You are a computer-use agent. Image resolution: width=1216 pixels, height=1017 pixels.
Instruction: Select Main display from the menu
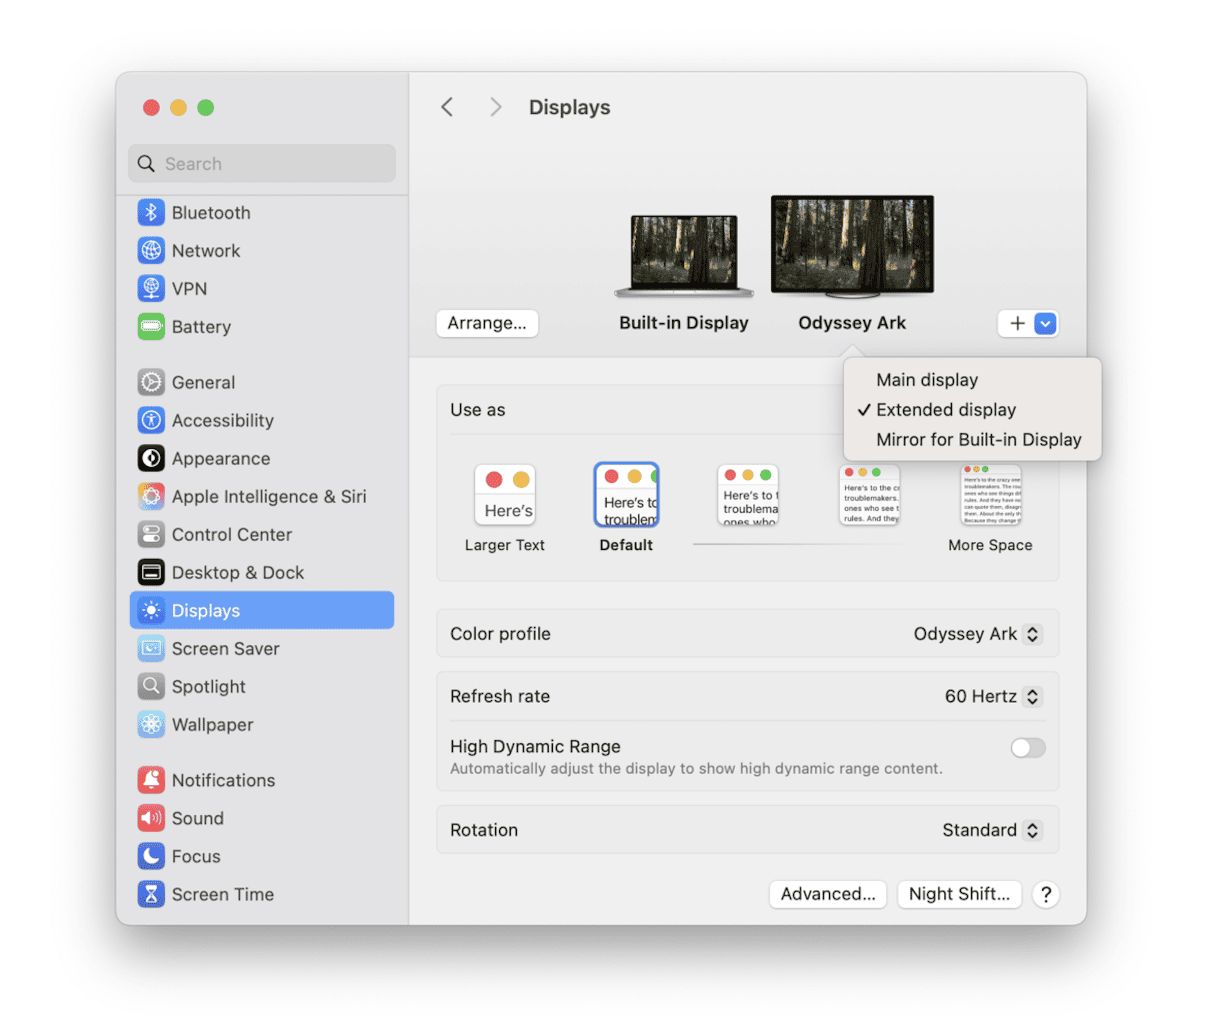pos(926,380)
